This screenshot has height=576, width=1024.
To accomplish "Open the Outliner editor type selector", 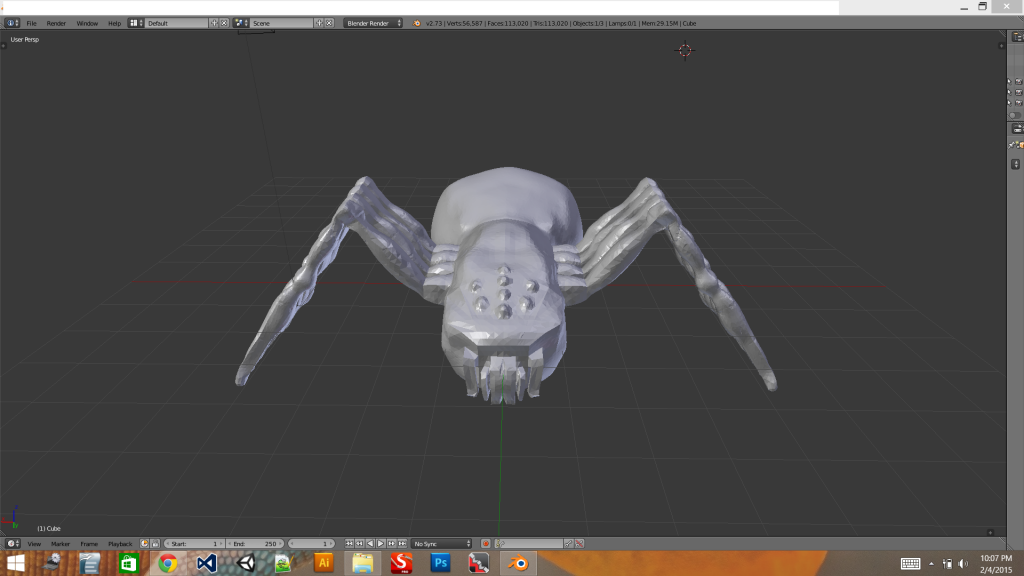I will [x=1017, y=37].
